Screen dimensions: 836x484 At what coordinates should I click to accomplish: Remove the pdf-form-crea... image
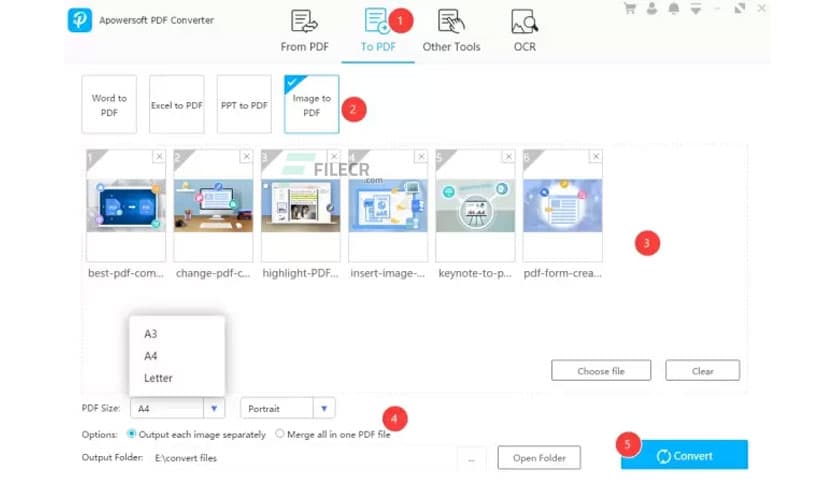click(x=596, y=156)
